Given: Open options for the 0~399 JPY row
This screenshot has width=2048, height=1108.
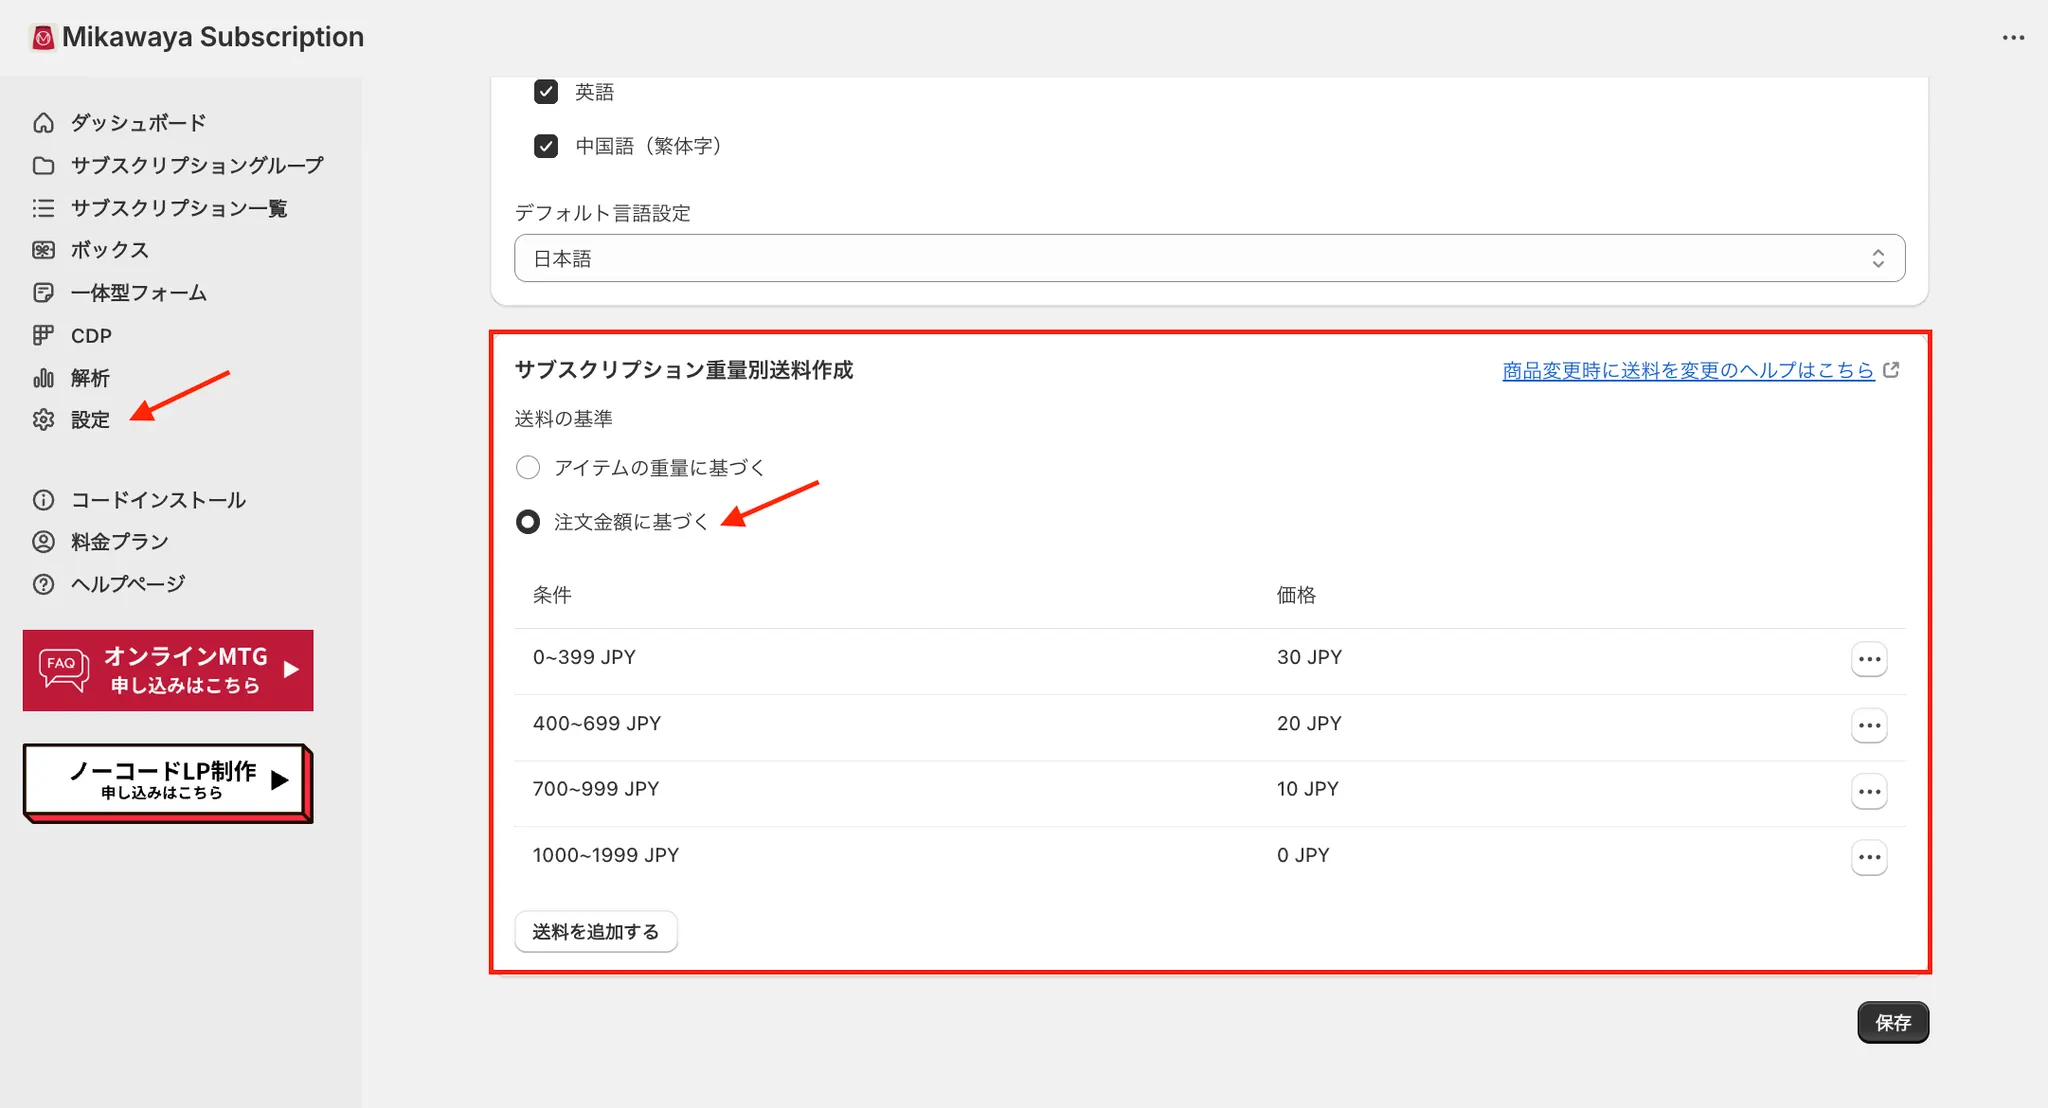Looking at the screenshot, I should pyautogui.click(x=1868, y=659).
